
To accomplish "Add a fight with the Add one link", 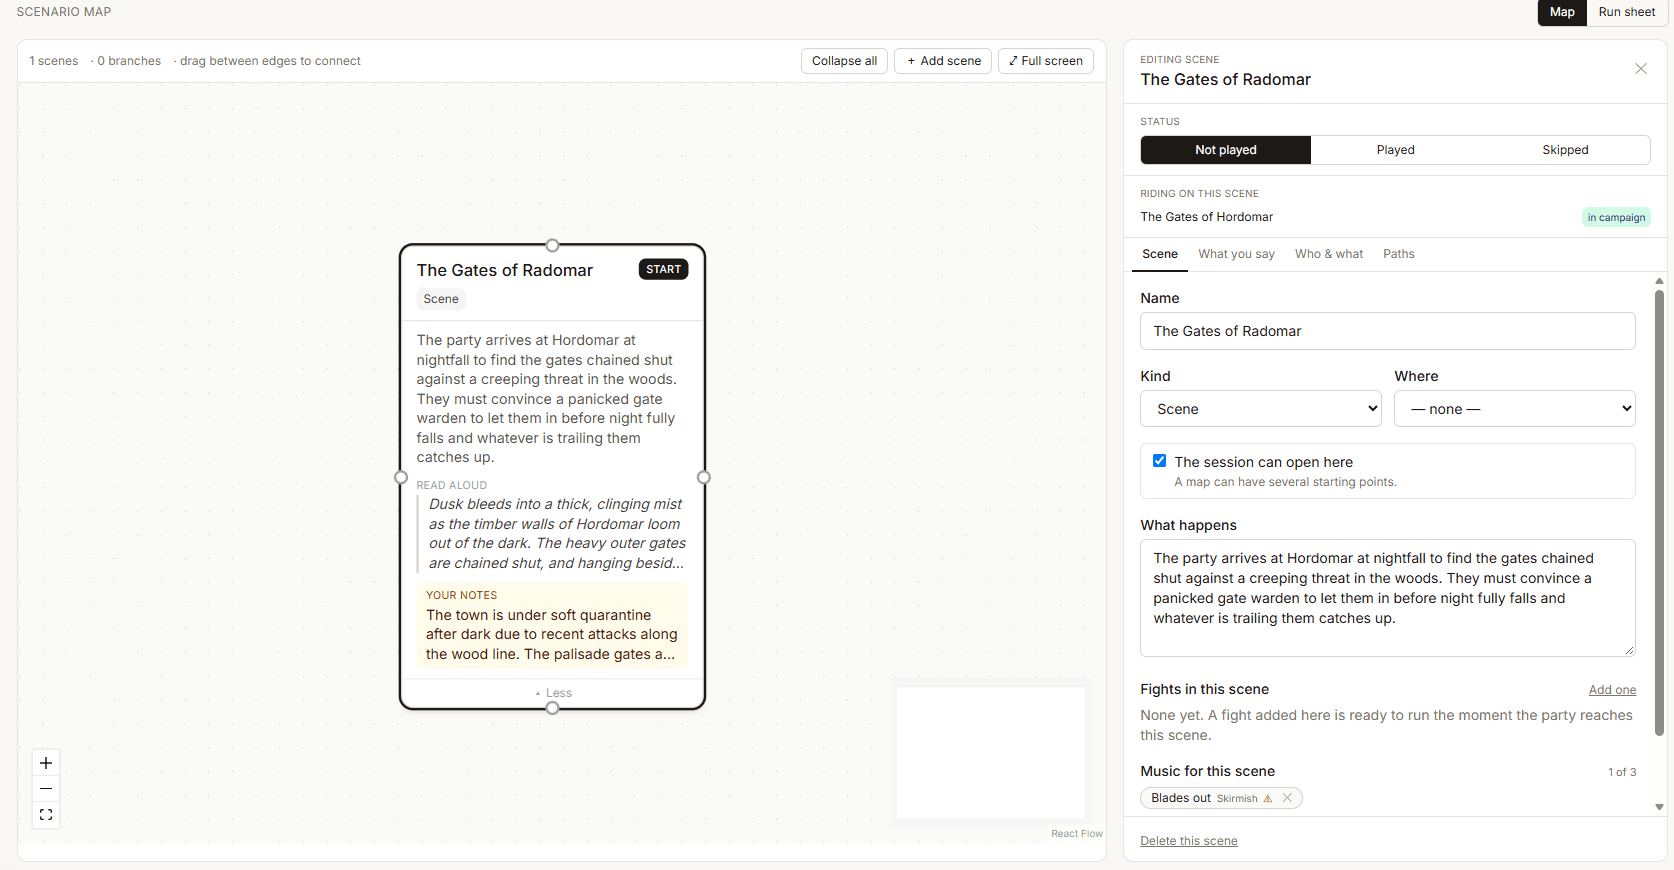I will pyautogui.click(x=1612, y=690).
